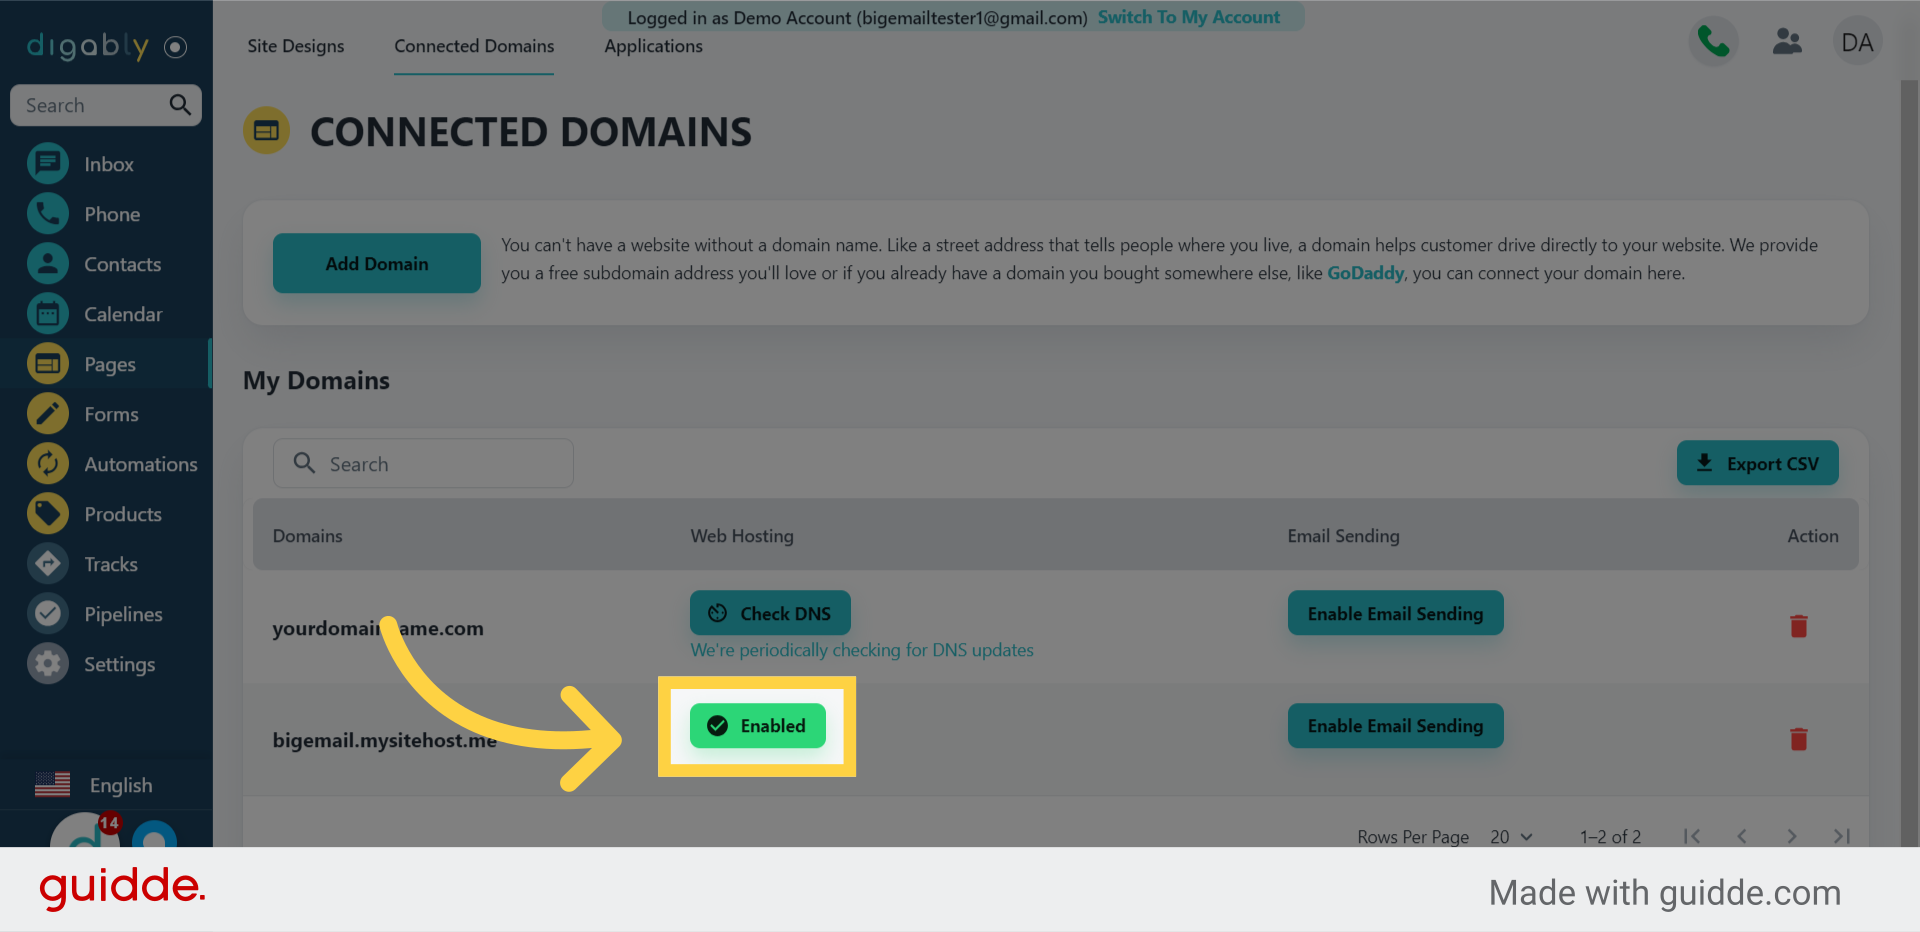This screenshot has height=932, width=1920.
Task: Open the Pipelines checkmark icon
Action: [x=48, y=614]
